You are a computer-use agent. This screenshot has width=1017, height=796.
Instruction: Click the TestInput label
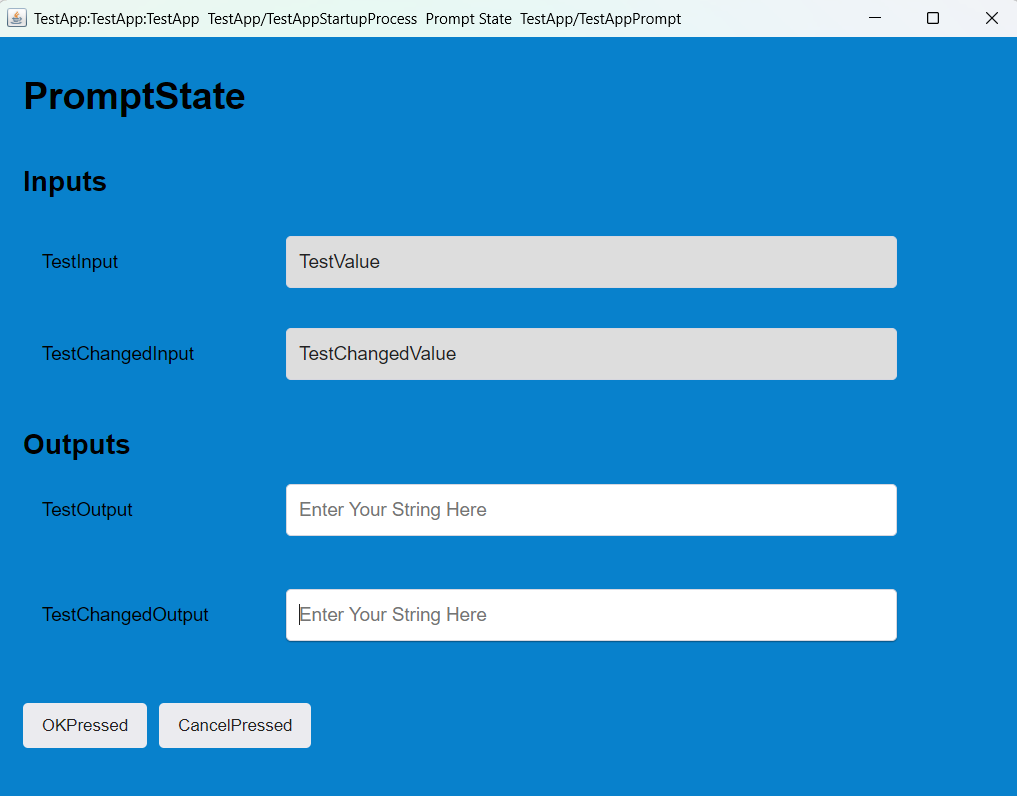[80, 261]
